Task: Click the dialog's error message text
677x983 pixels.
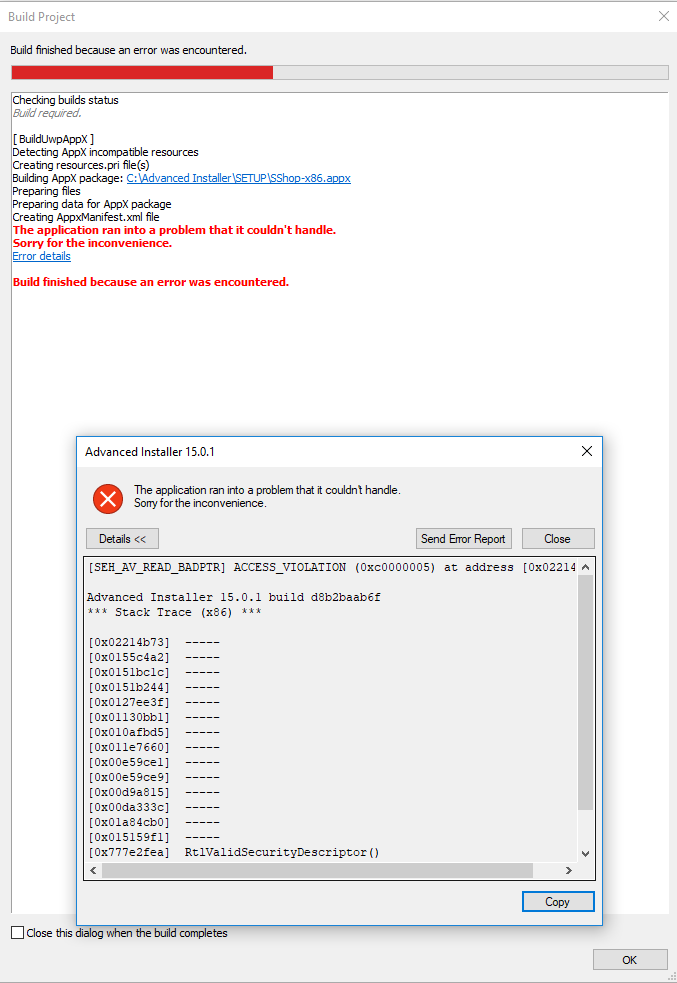Action: (x=267, y=497)
